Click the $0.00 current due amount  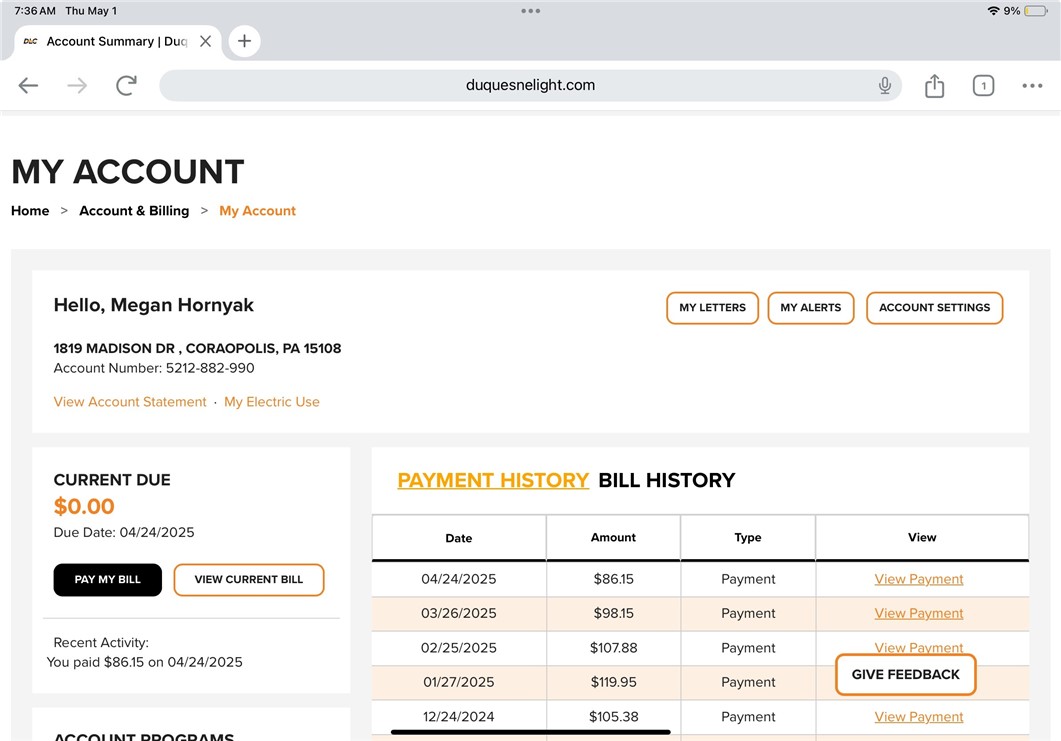[x=84, y=506]
